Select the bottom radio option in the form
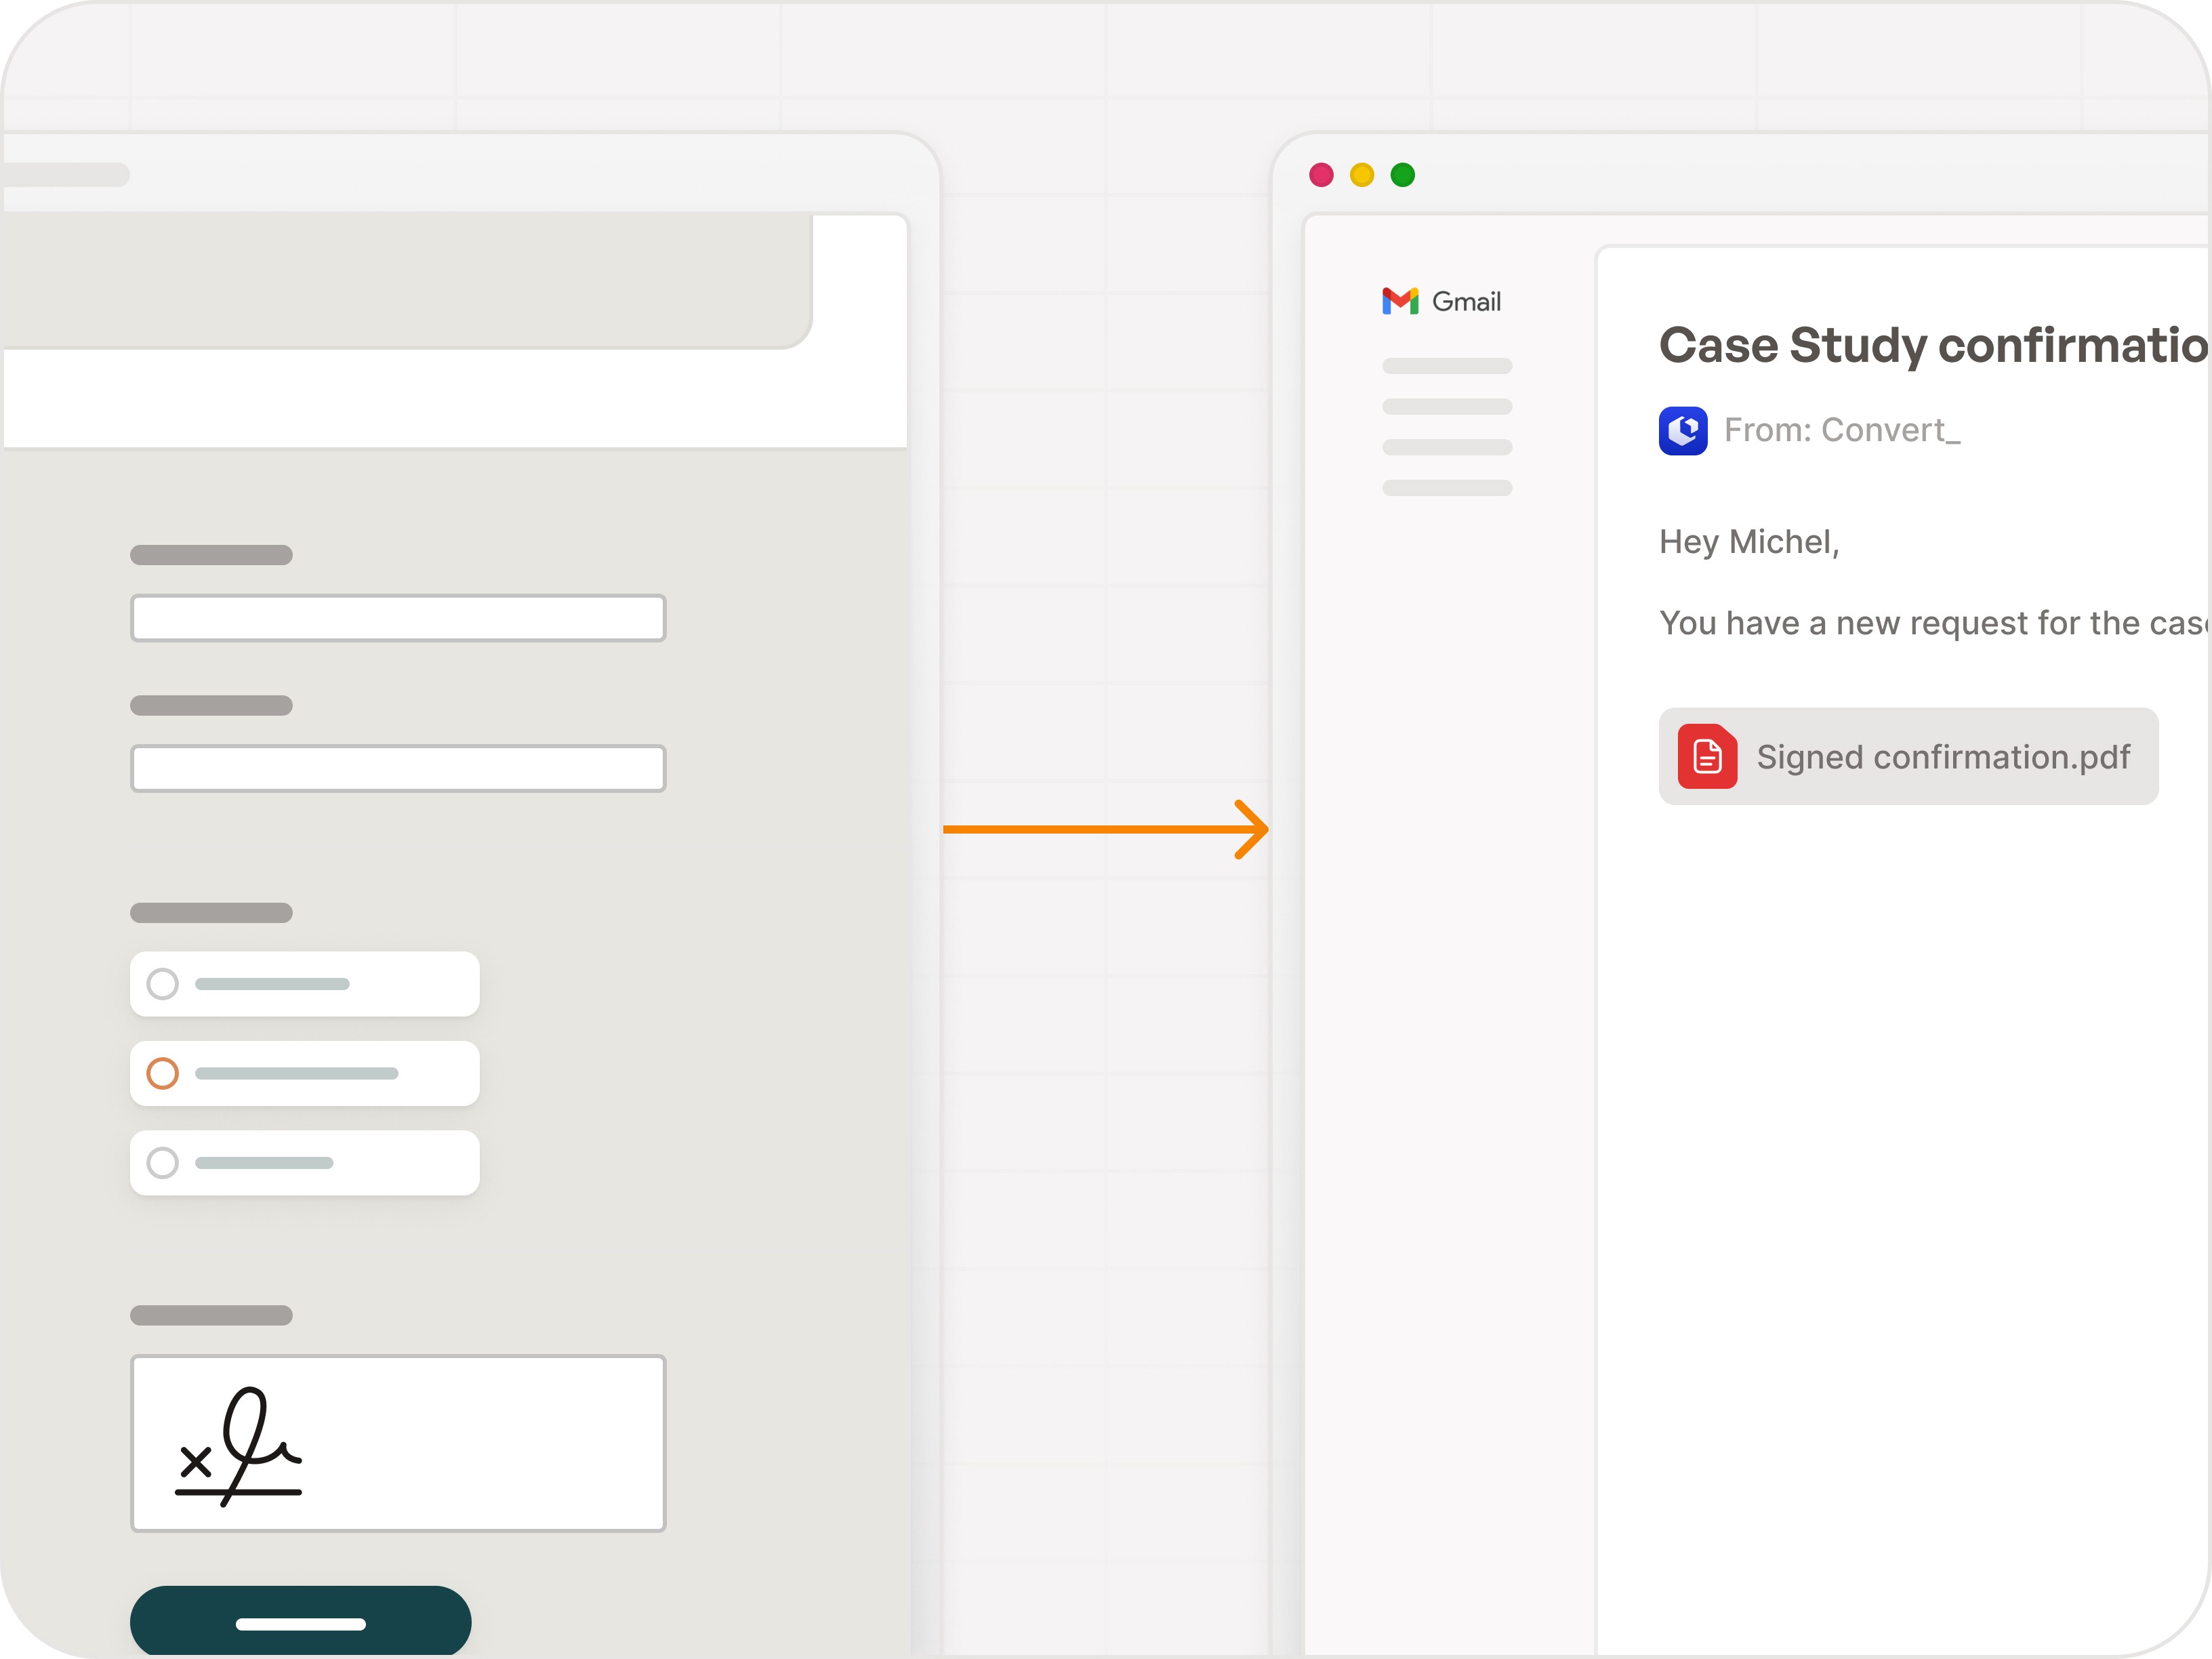The width and height of the screenshot is (2212, 1659). (162, 1162)
